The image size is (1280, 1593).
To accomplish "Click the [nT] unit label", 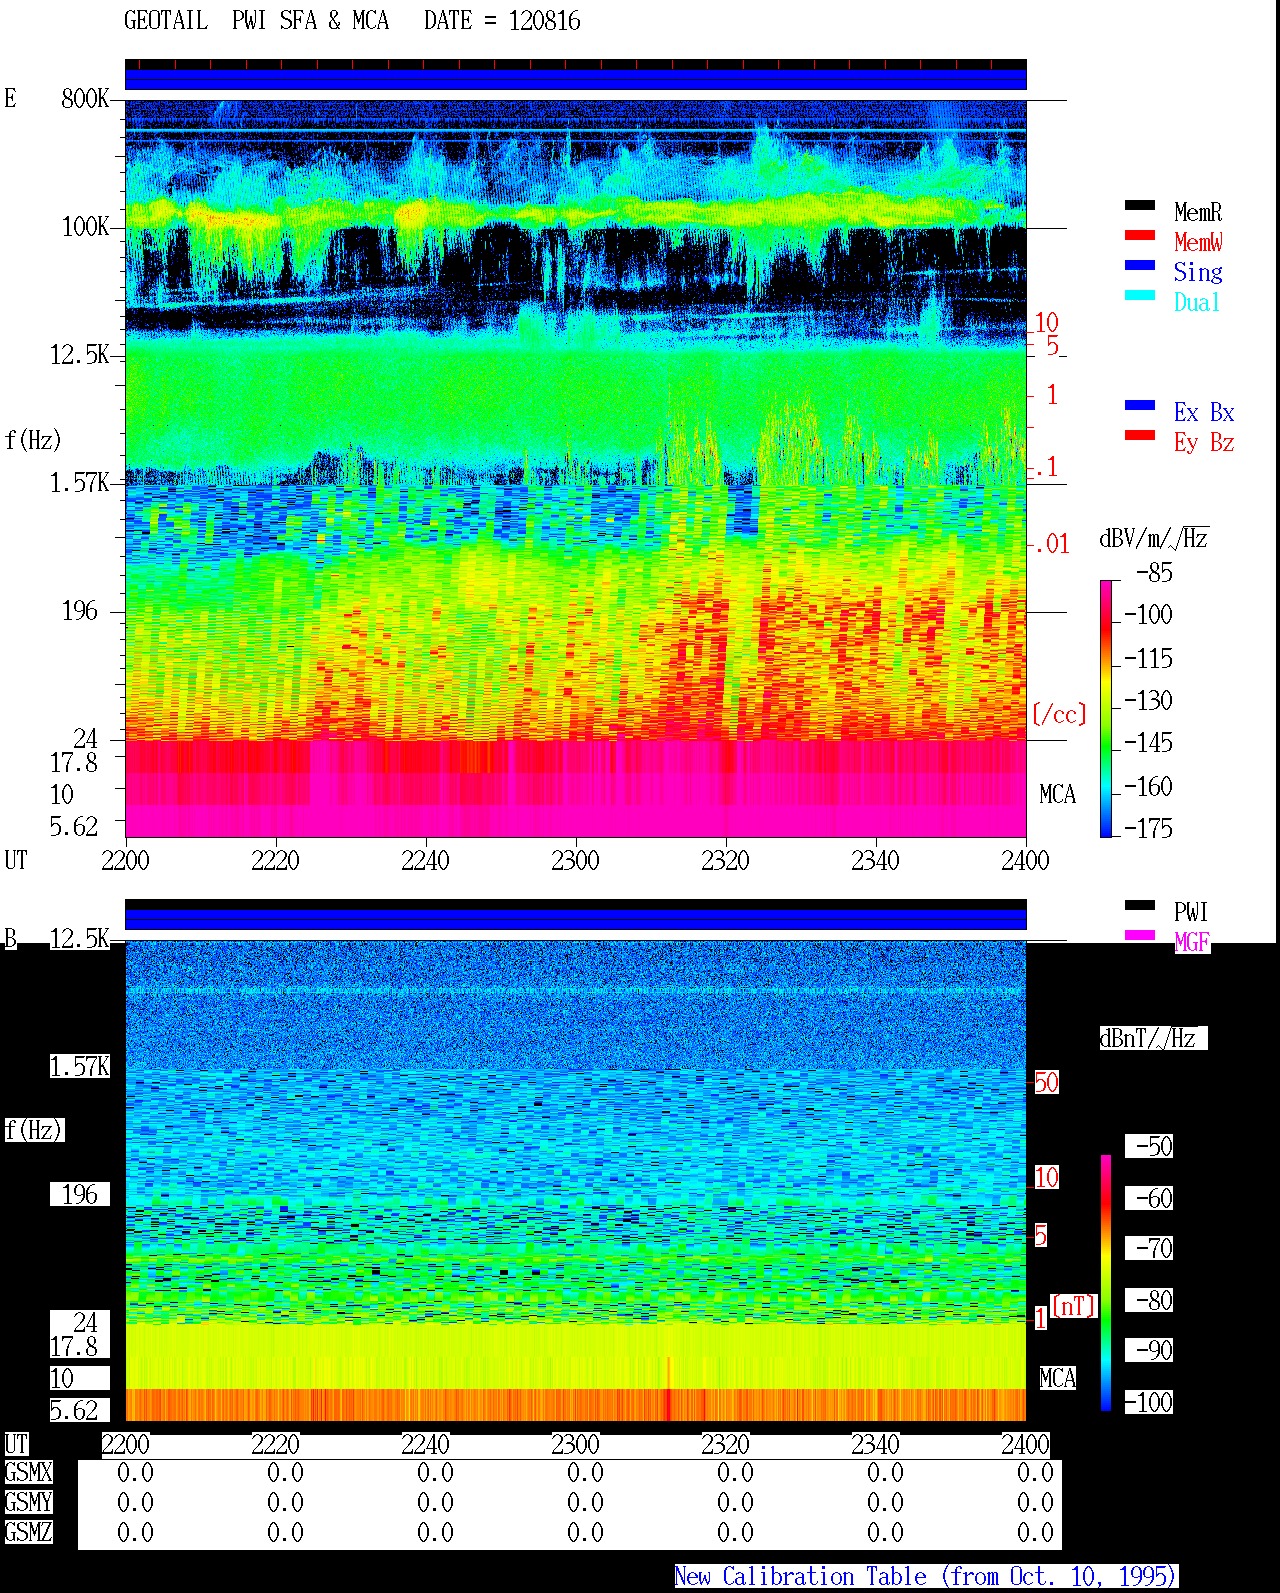I will click(x=1074, y=1306).
